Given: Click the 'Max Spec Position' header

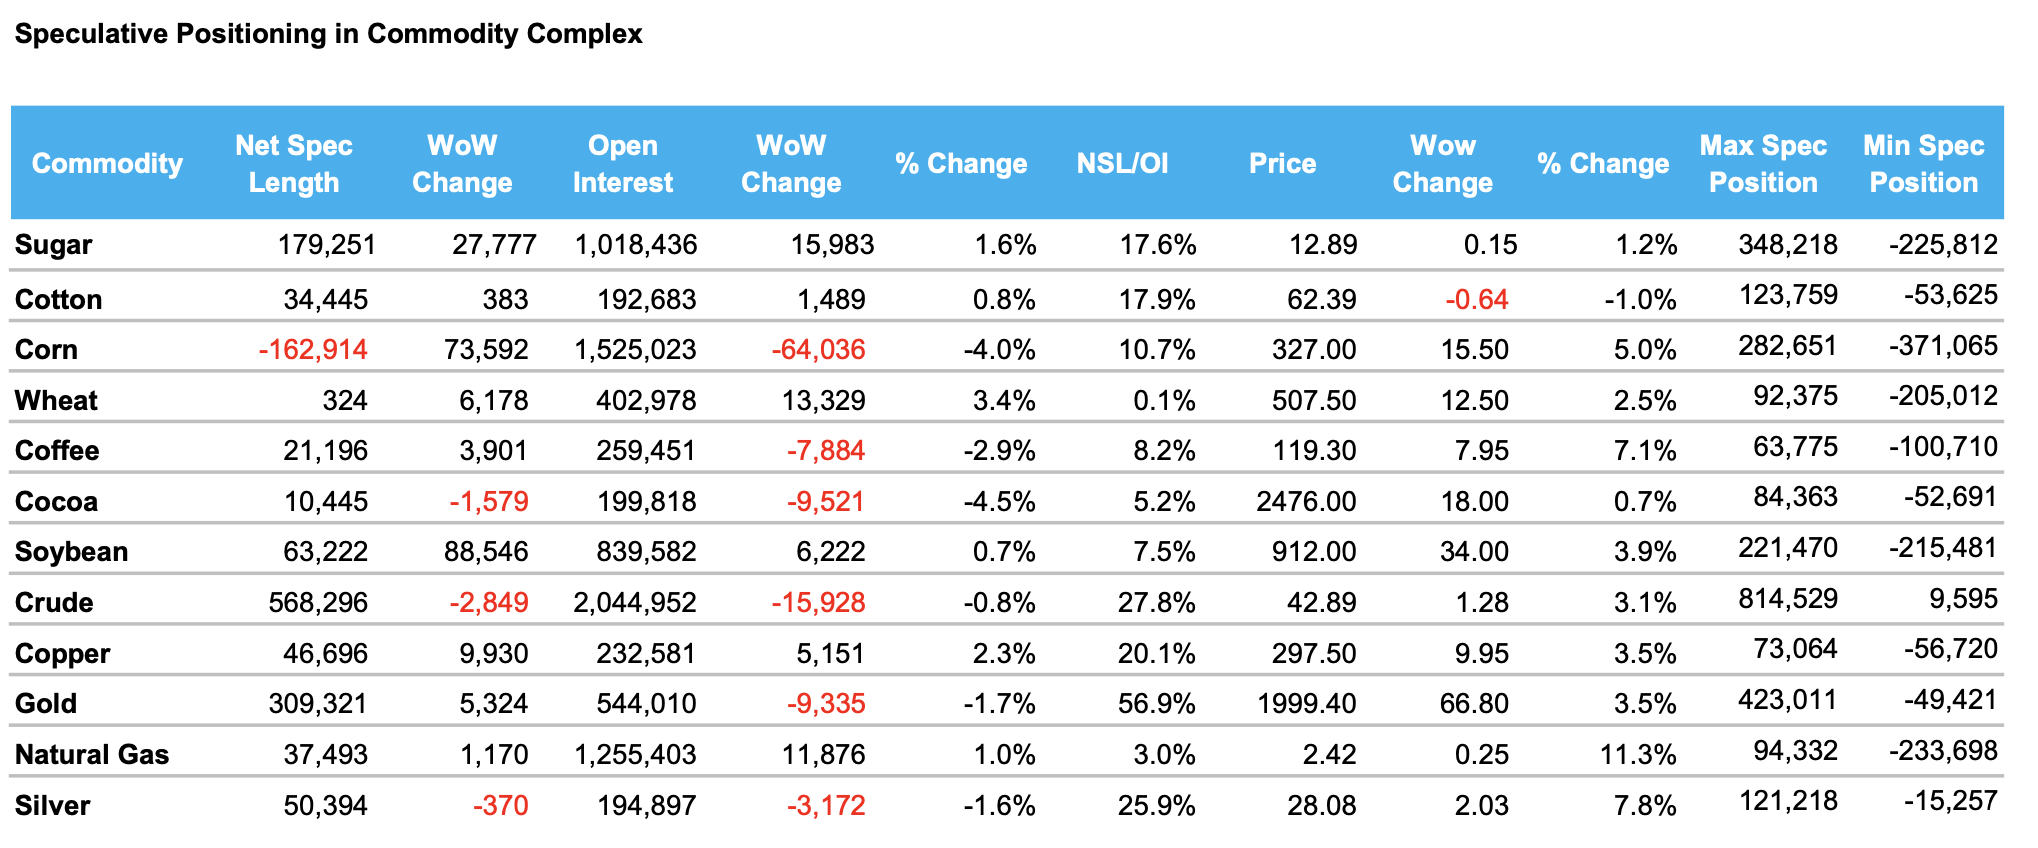Looking at the screenshot, I should (1763, 164).
